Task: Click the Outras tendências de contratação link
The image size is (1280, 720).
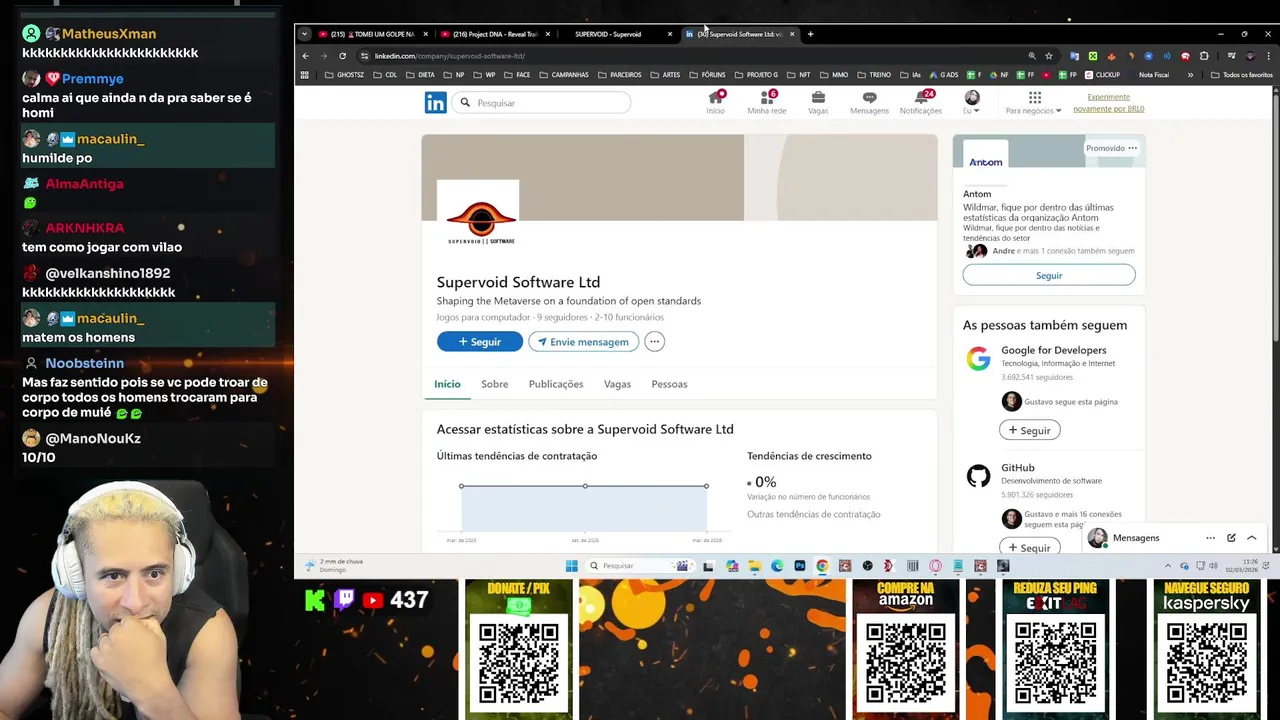Action: (x=814, y=514)
